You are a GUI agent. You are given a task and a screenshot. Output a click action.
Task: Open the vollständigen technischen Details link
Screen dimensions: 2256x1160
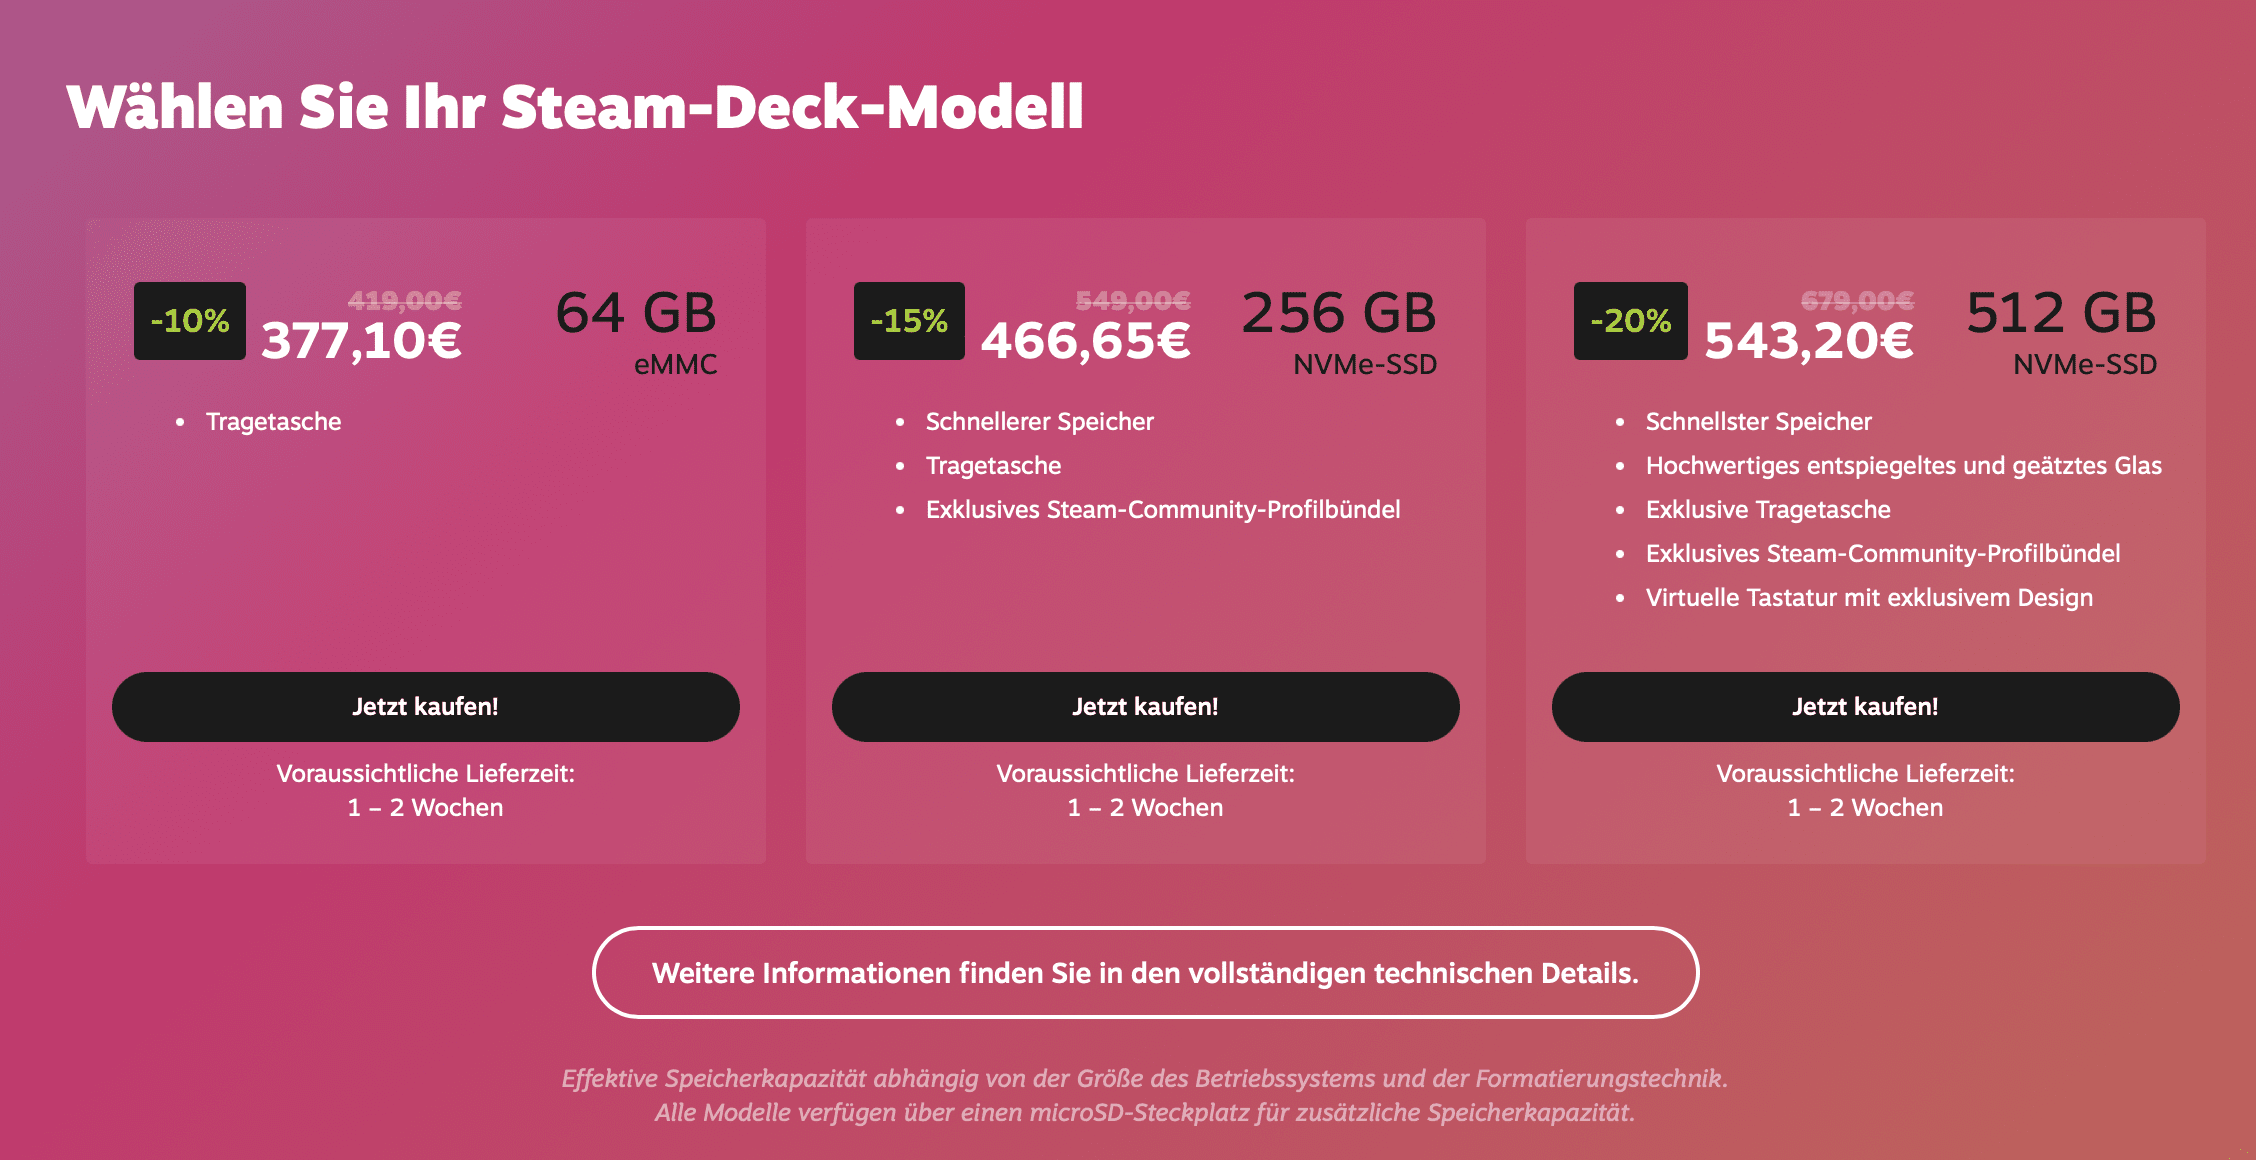1145,973
